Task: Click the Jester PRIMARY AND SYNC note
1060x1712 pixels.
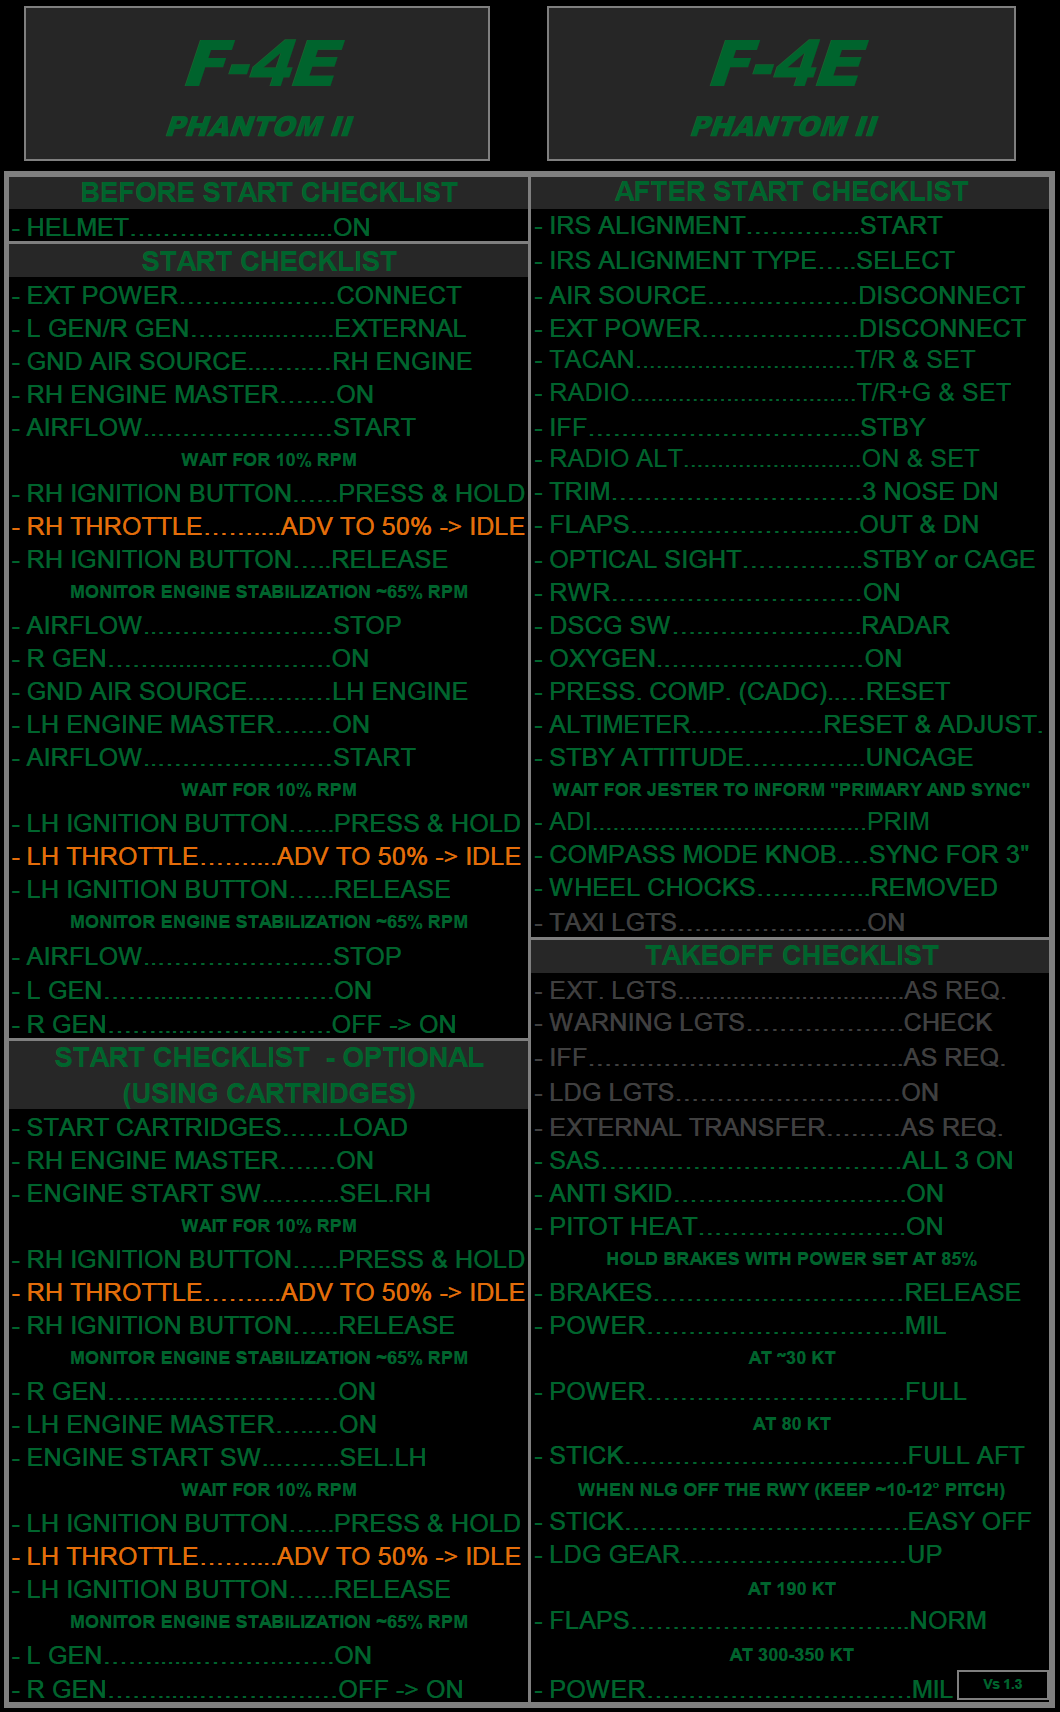Action: 790,789
